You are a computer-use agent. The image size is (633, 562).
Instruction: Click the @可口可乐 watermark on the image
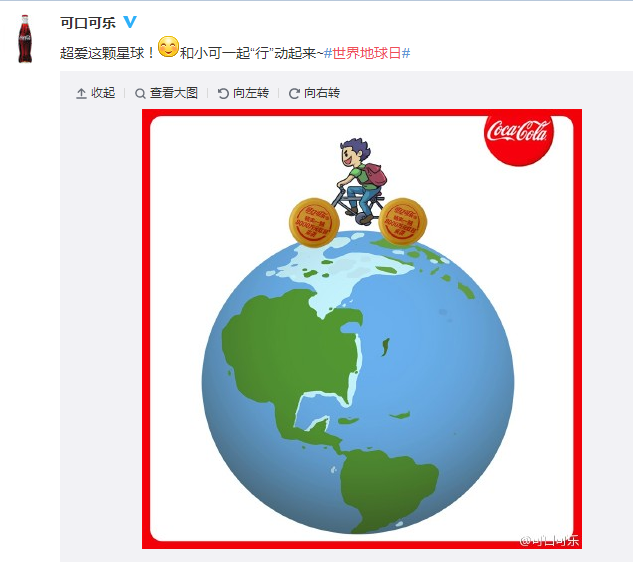549,540
